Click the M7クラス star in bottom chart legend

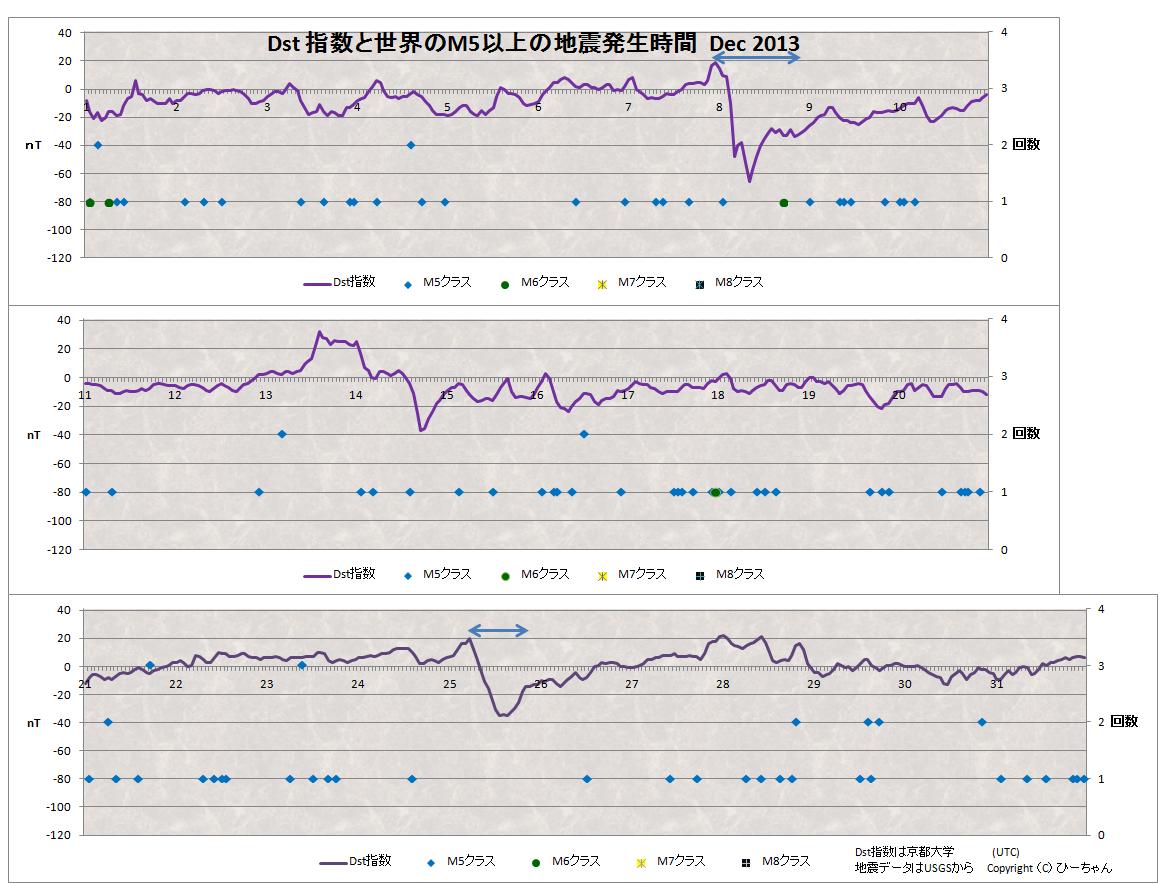click(641, 862)
